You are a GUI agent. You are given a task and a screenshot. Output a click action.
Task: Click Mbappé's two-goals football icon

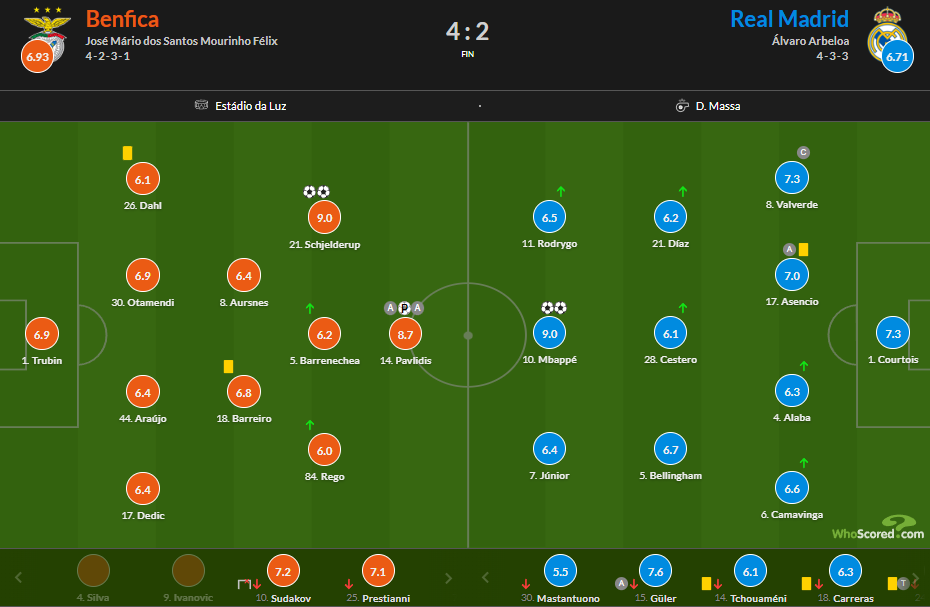coord(554,308)
